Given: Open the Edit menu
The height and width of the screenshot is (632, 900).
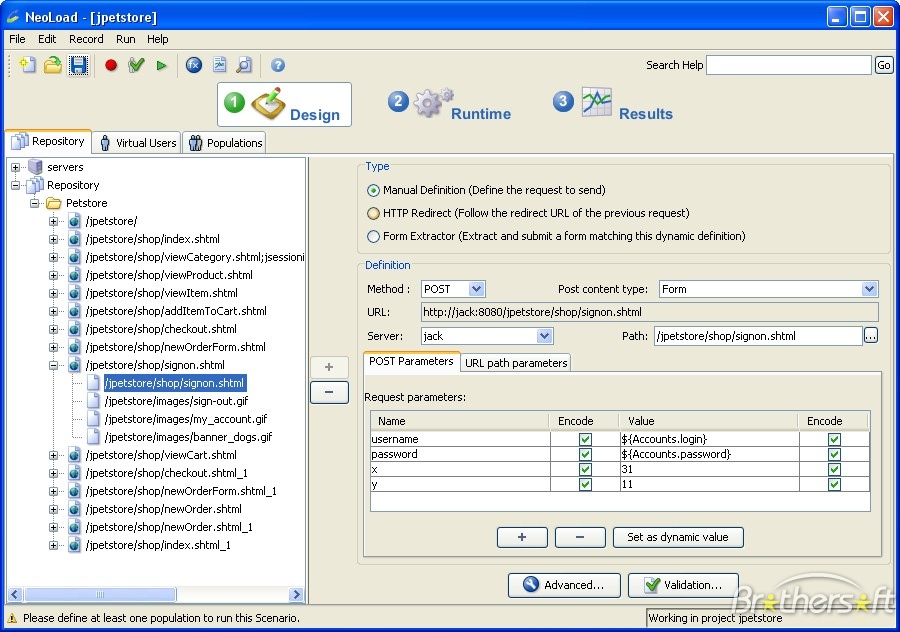Looking at the screenshot, I should click(47, 39).
